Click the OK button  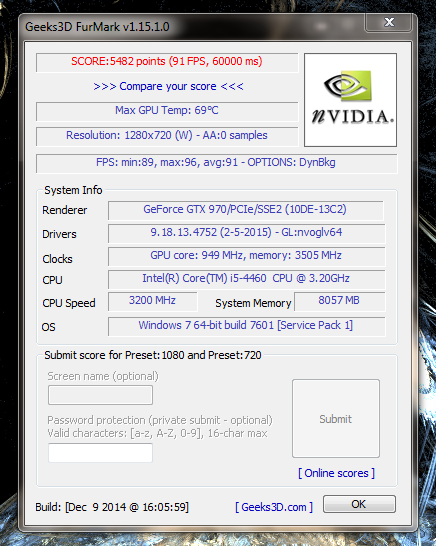click(359, 504)
